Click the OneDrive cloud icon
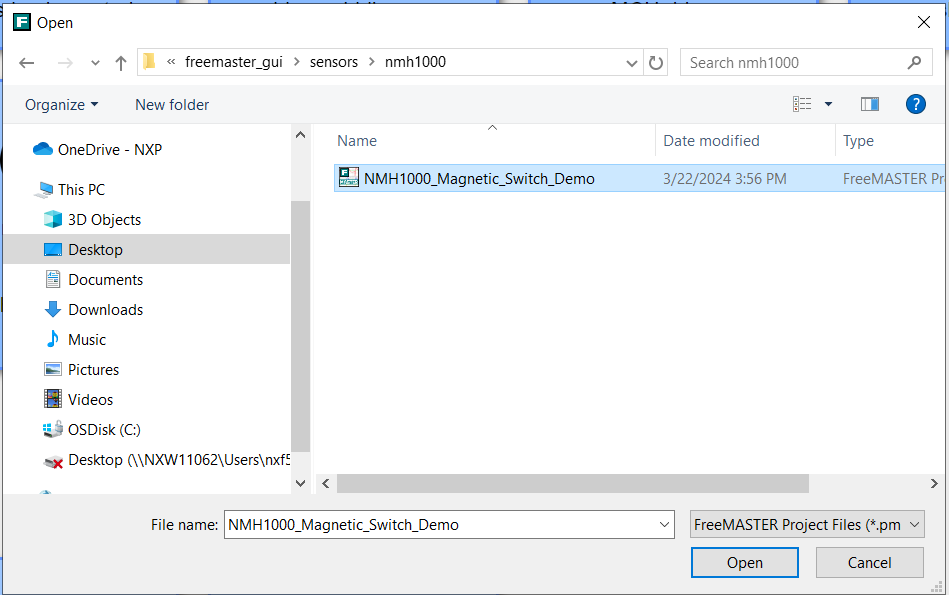 click(42, 149)
